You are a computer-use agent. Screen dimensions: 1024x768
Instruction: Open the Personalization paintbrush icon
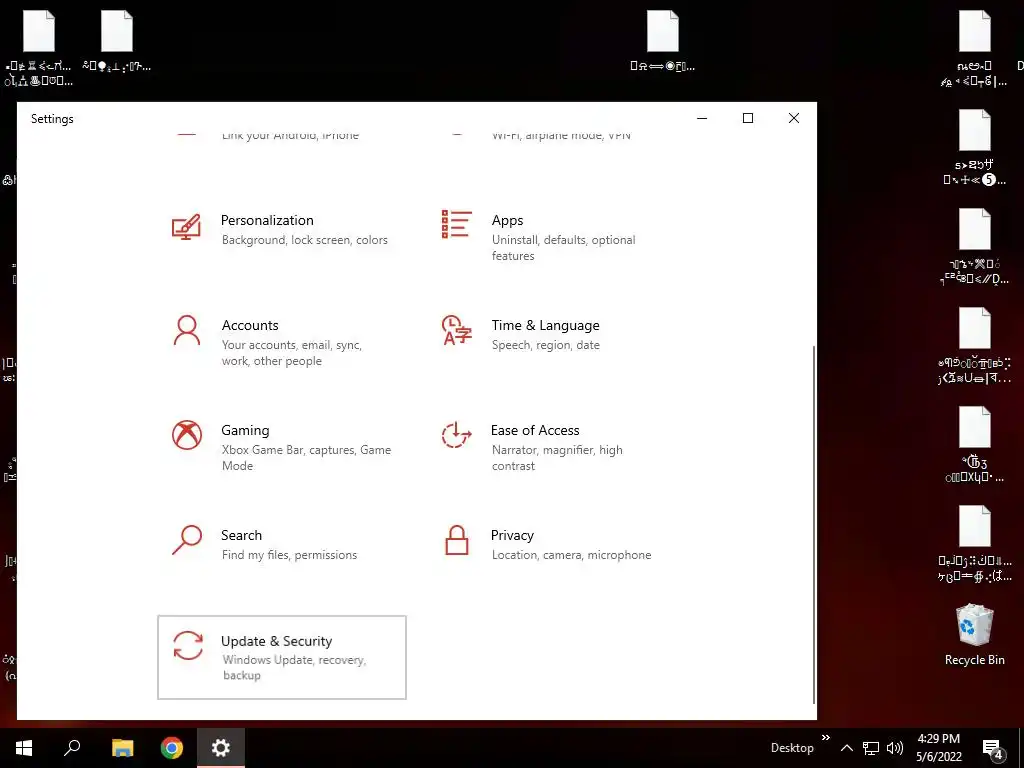(x=186, y=228)
